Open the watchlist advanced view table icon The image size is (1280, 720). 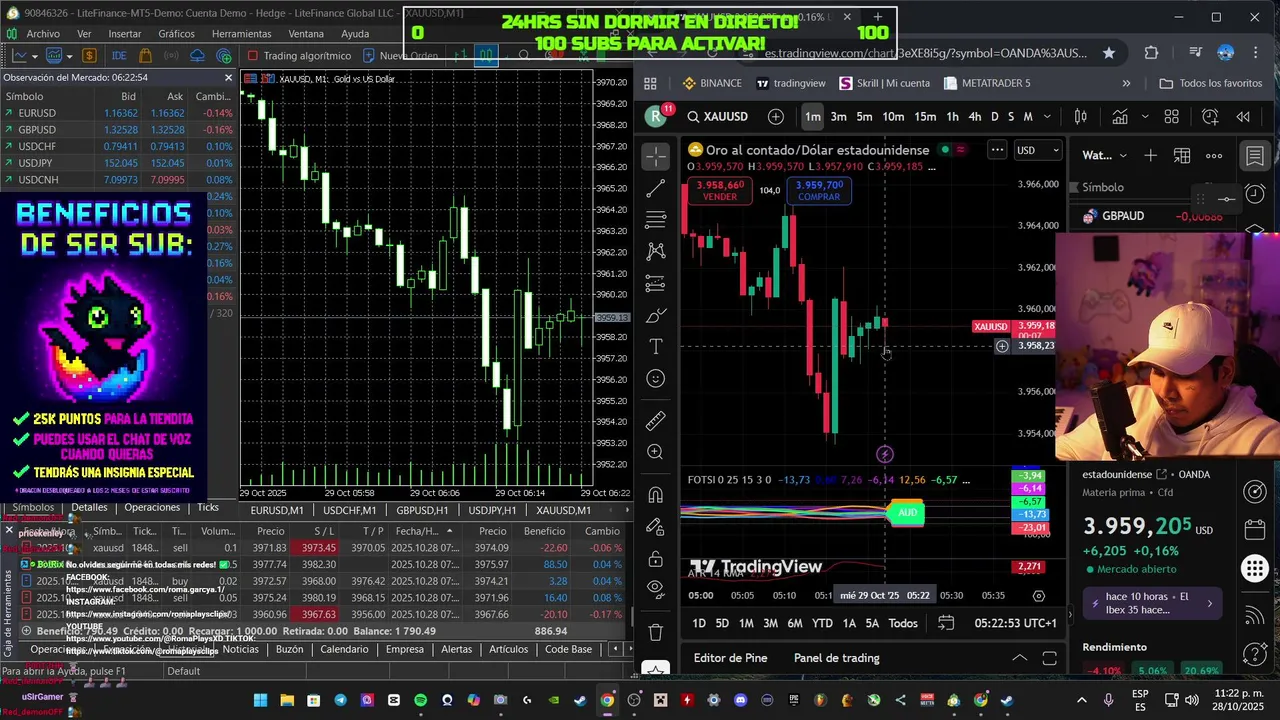[1182, 155]
